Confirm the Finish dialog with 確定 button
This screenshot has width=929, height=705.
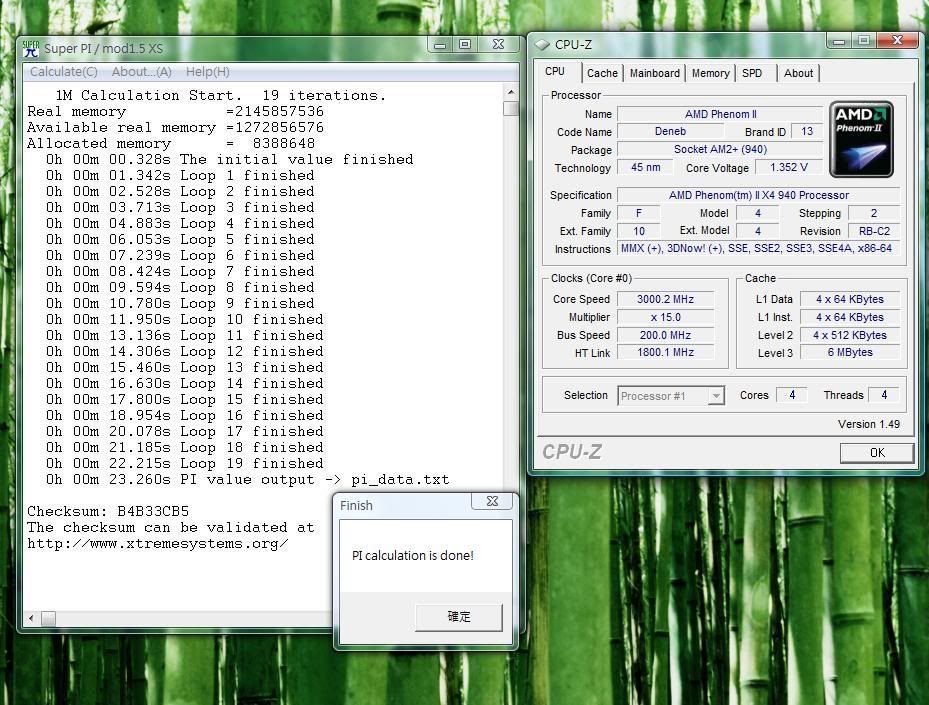pos(459,617)
